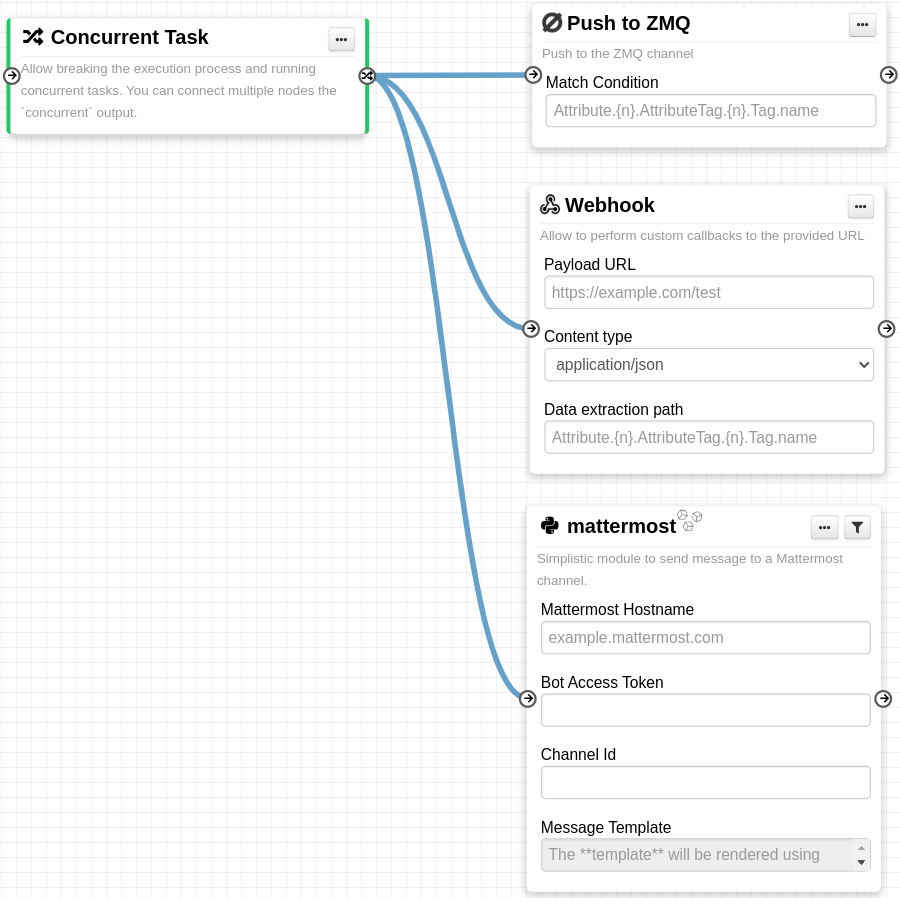Click the Push to ZMQ node icon
The width and height of the screenshot is (900, 898).
click(551, 23)
